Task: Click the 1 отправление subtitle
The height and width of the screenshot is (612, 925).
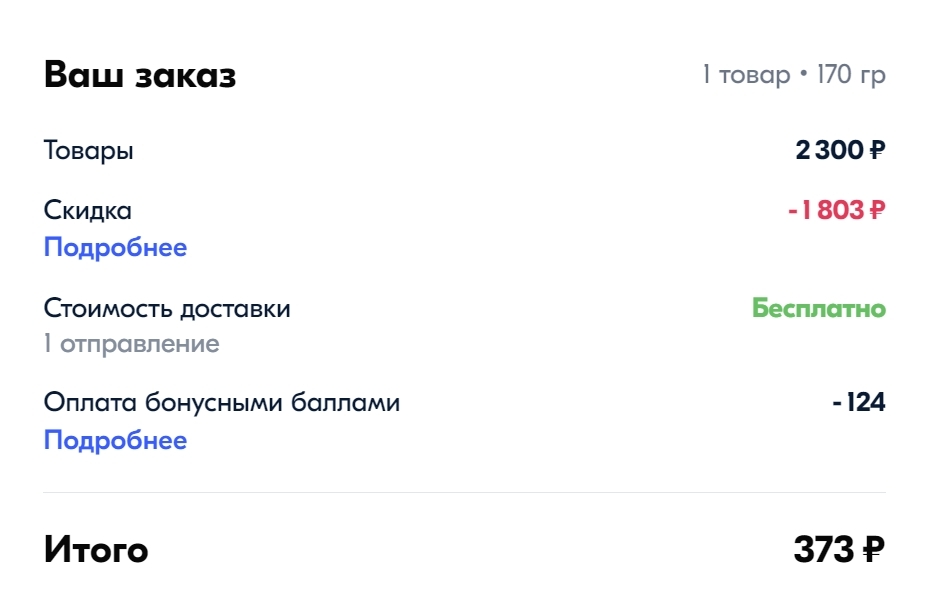Action: tap(131, 344)
